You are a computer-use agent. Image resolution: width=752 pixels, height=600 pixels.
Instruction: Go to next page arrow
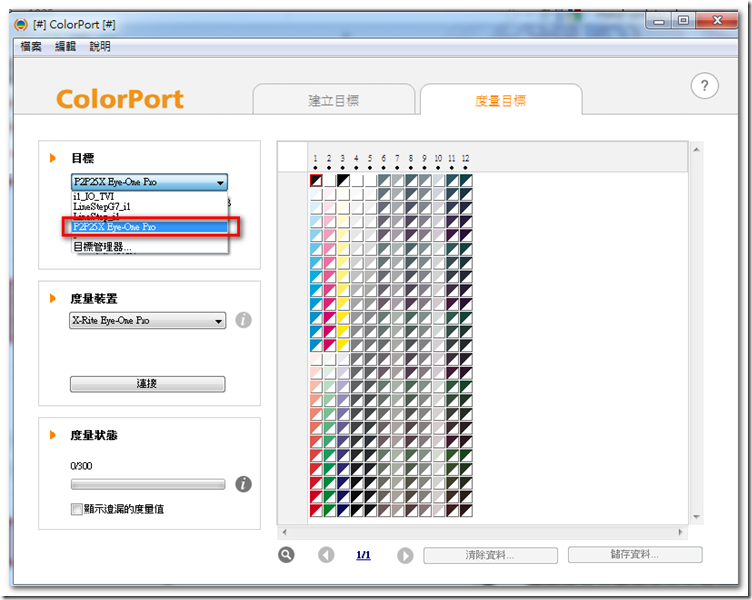click(405, 555)
